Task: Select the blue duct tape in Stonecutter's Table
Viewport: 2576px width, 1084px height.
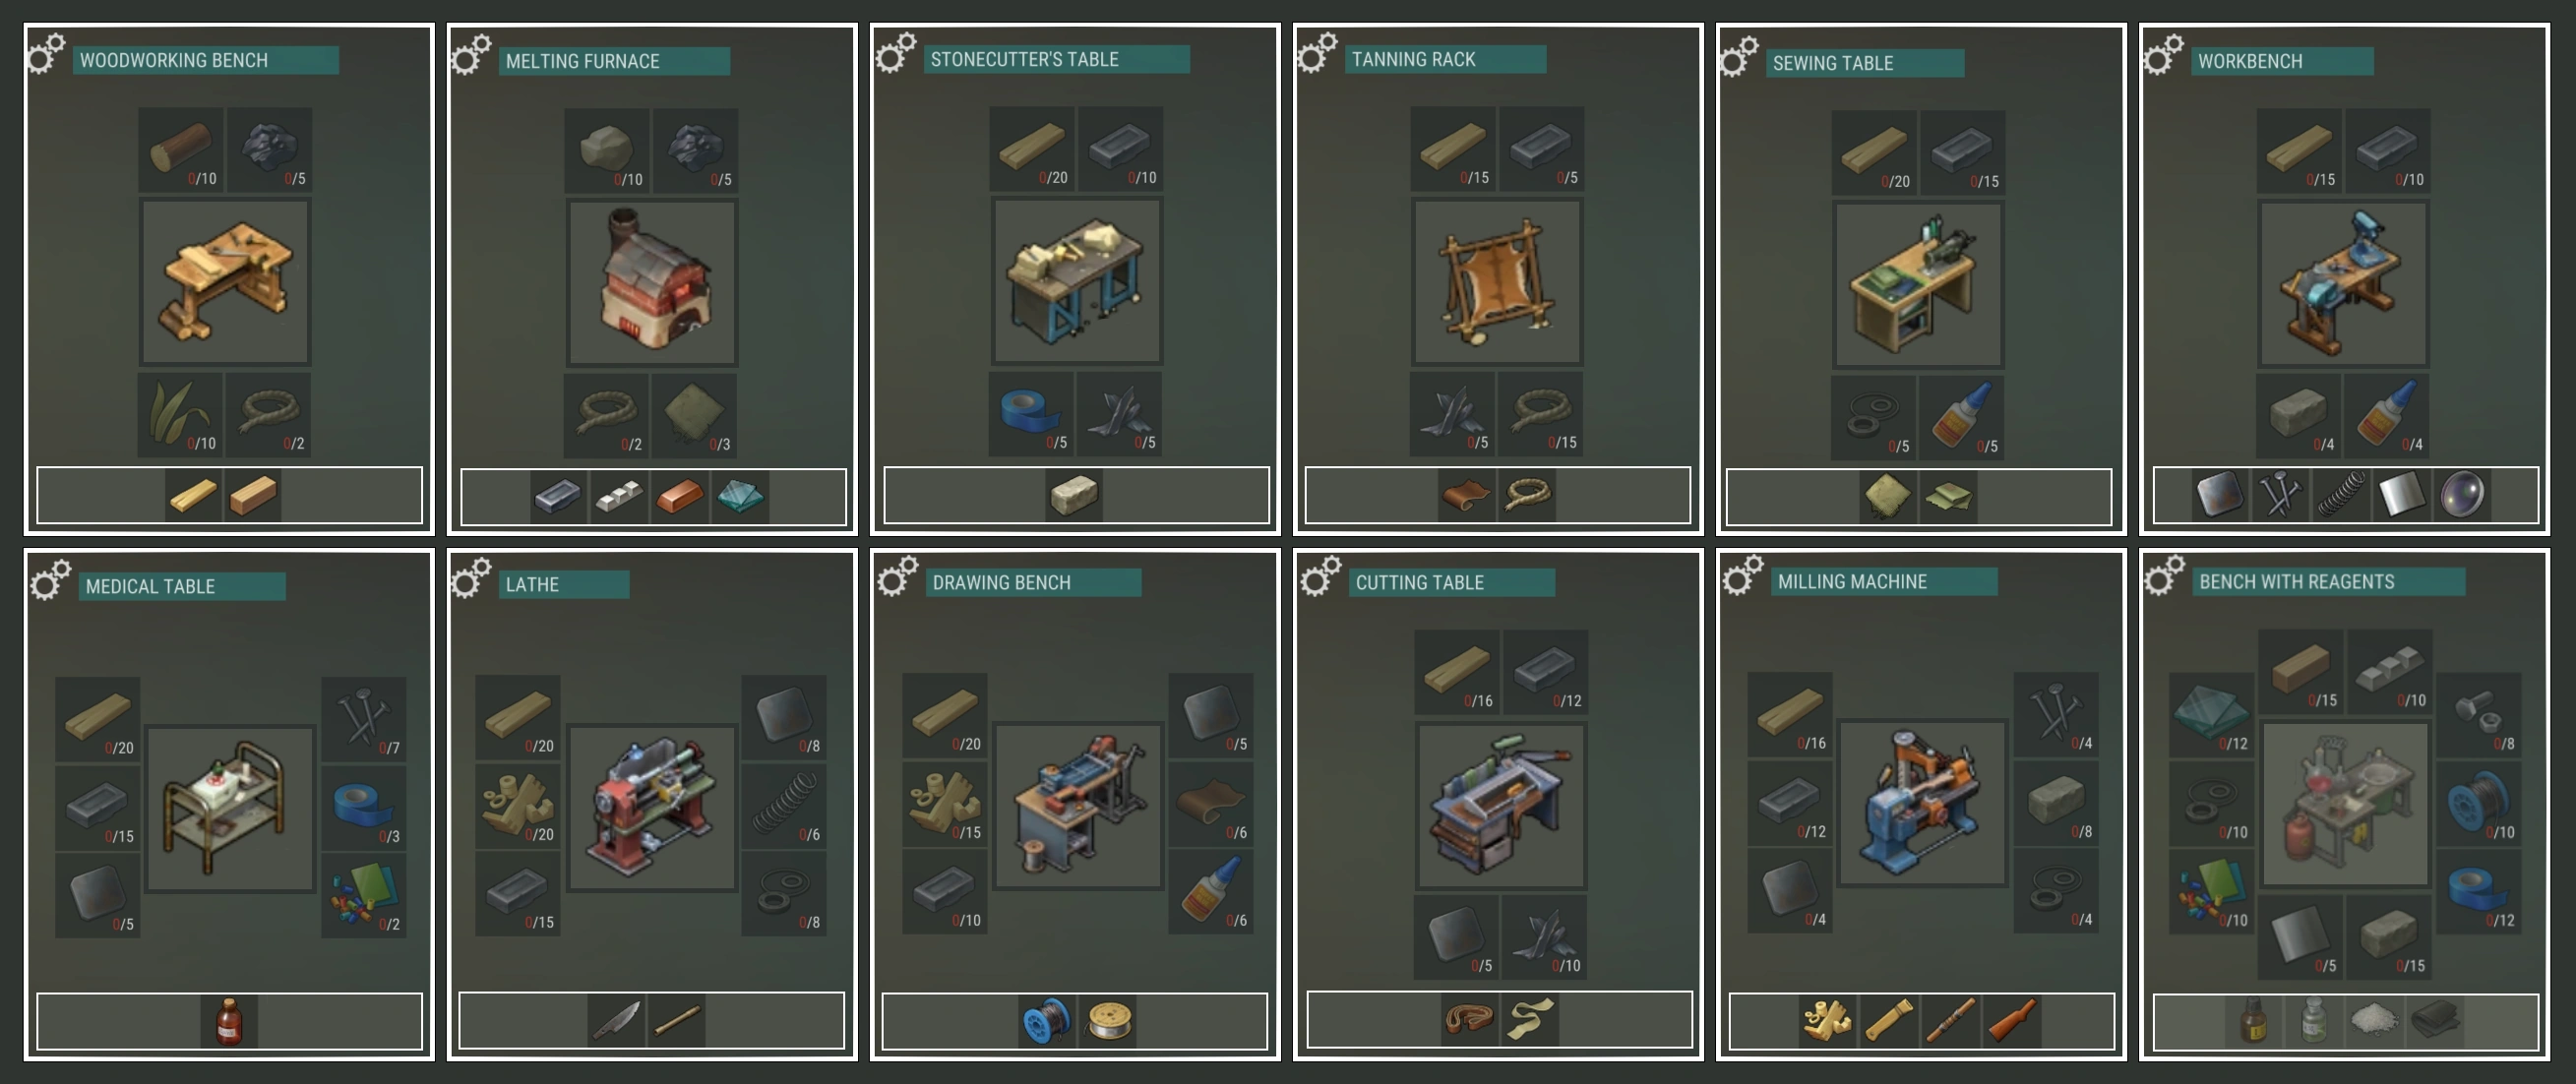Action: [1031, 414]
